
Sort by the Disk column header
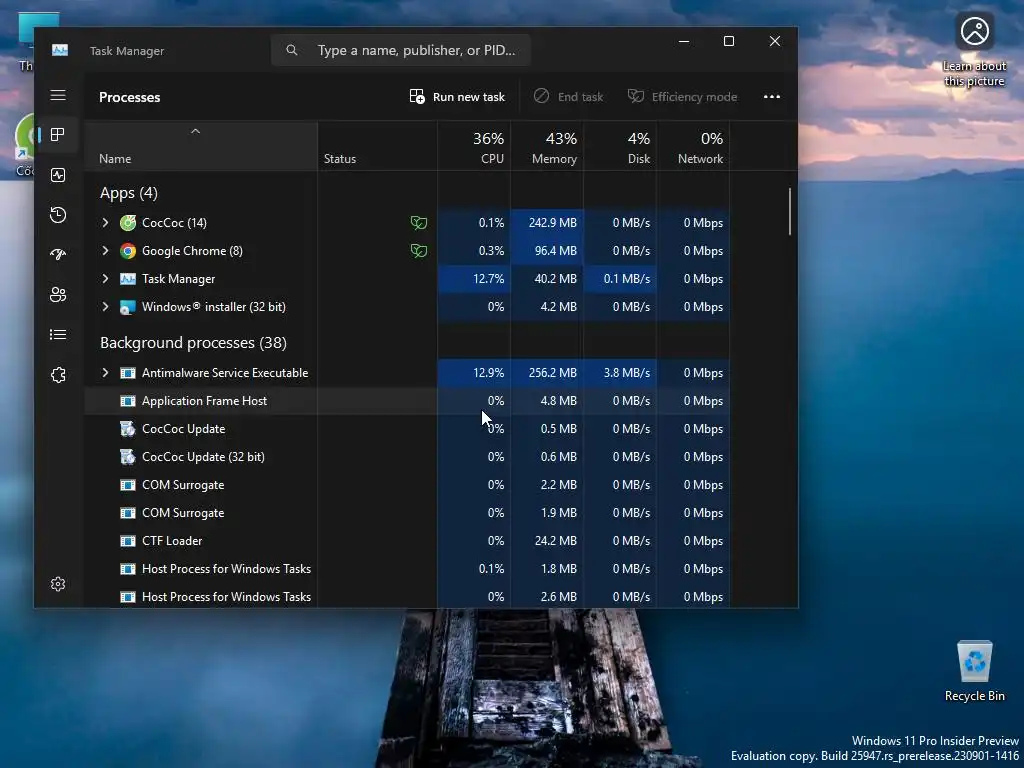(x=620, y=147)
